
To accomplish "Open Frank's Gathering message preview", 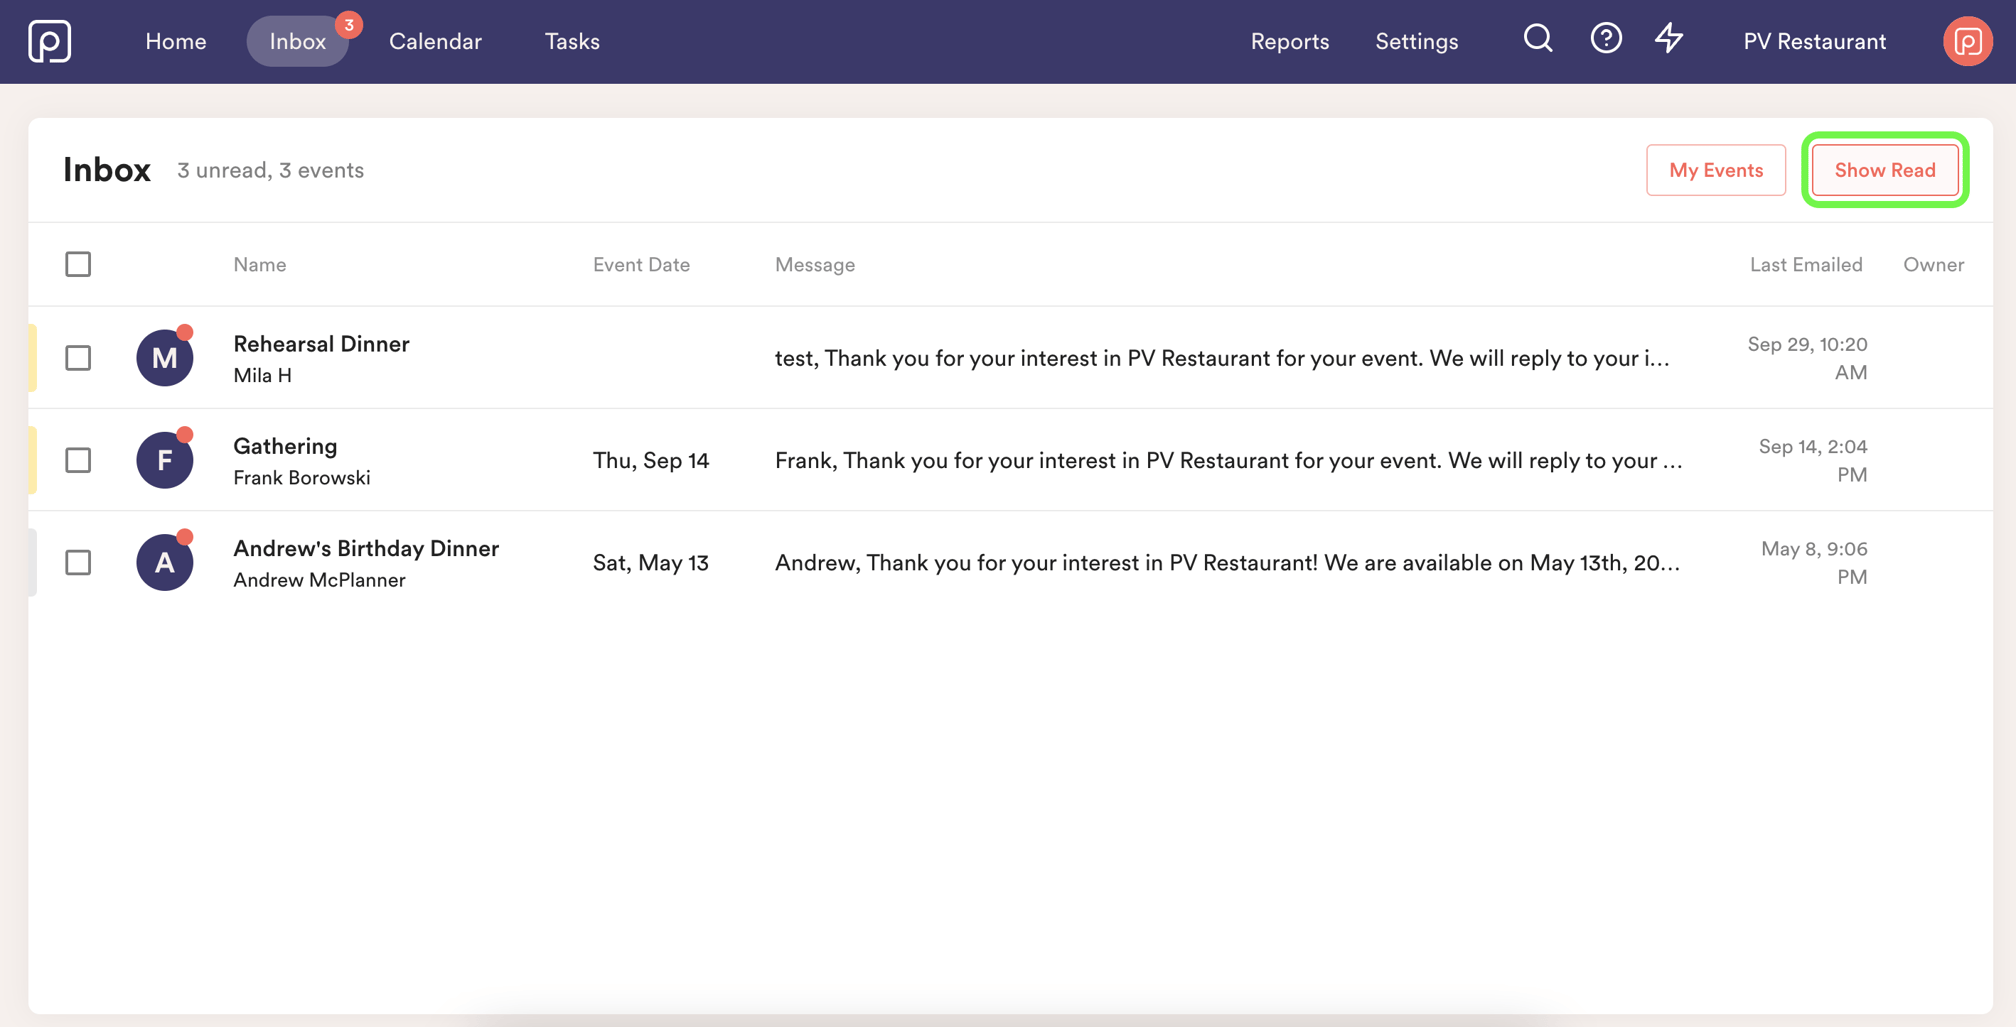I will pyautogui.click(x=1227, y=460).
